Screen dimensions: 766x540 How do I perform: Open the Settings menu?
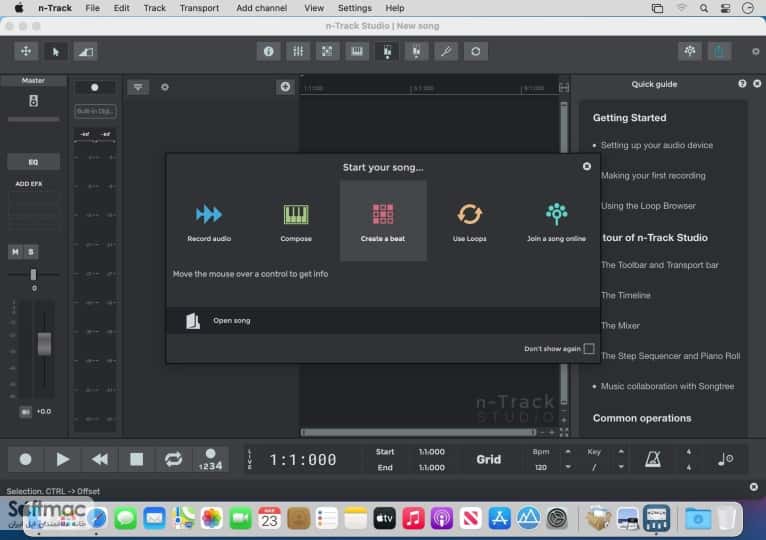355,8
